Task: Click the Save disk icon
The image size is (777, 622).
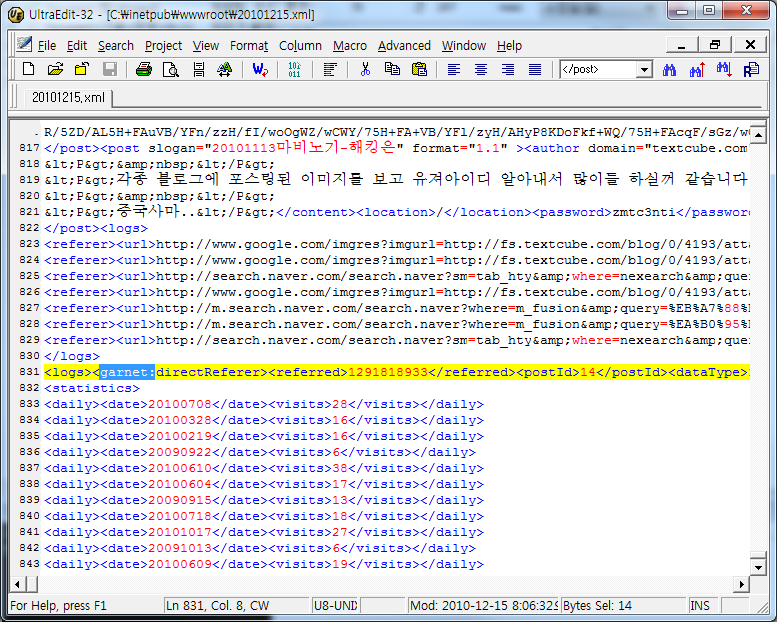Action: coord(109,69)
